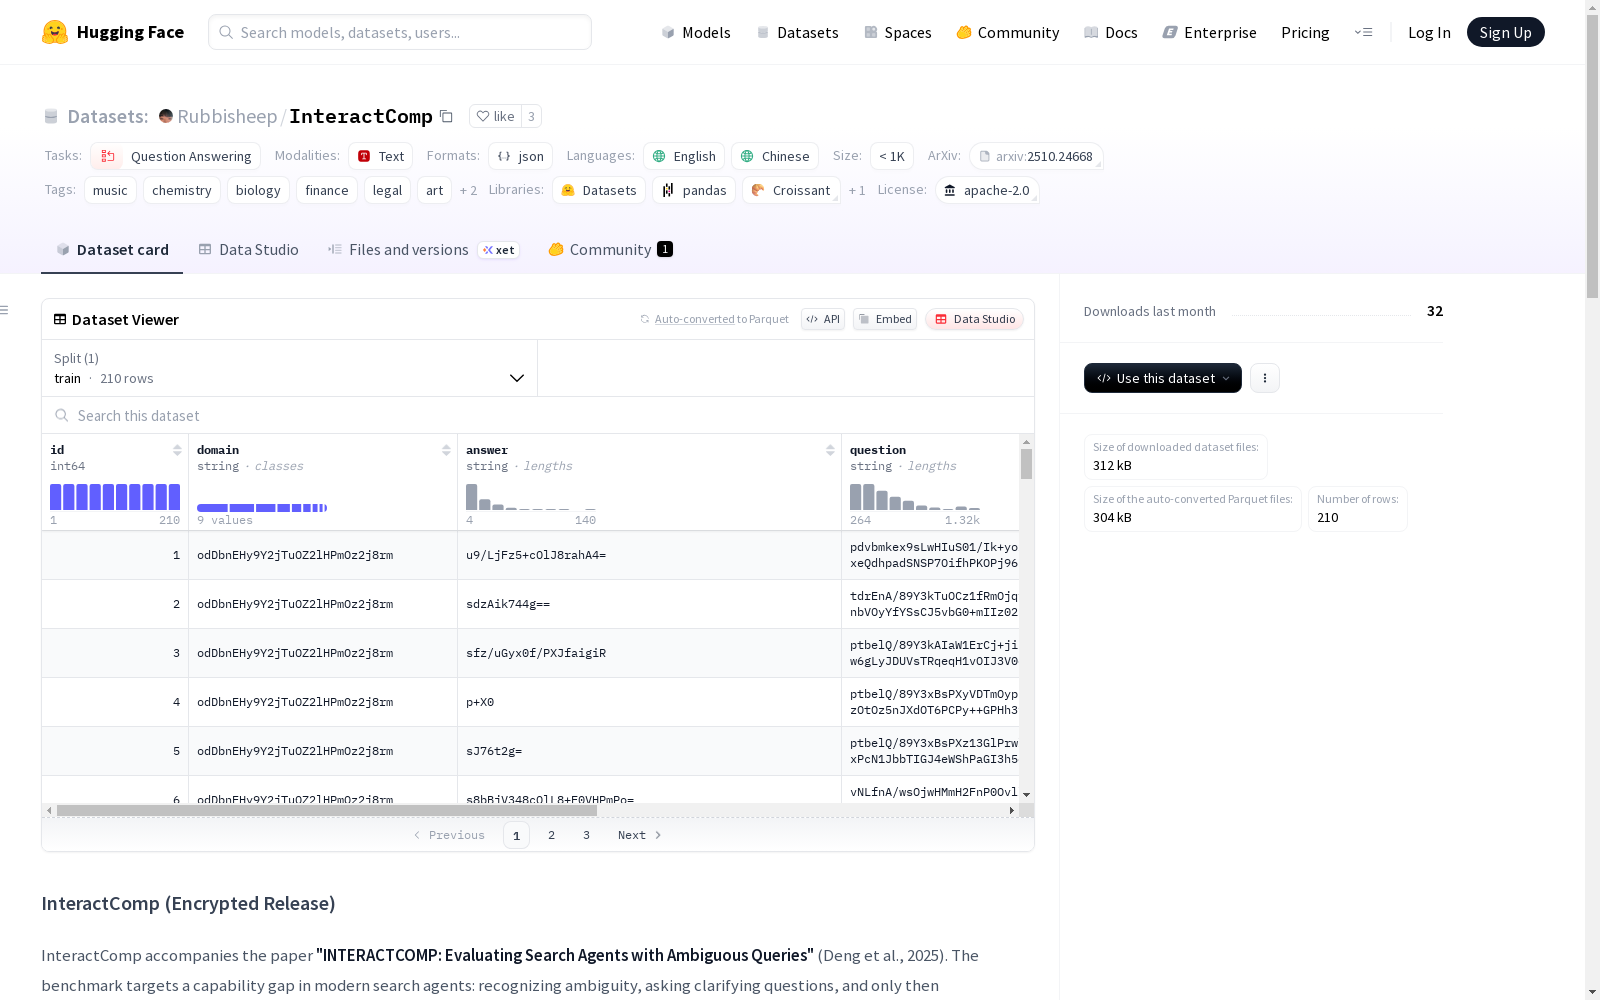Sort by the domain column
Screen dimensions: 1600x1000
click(446, 450)
